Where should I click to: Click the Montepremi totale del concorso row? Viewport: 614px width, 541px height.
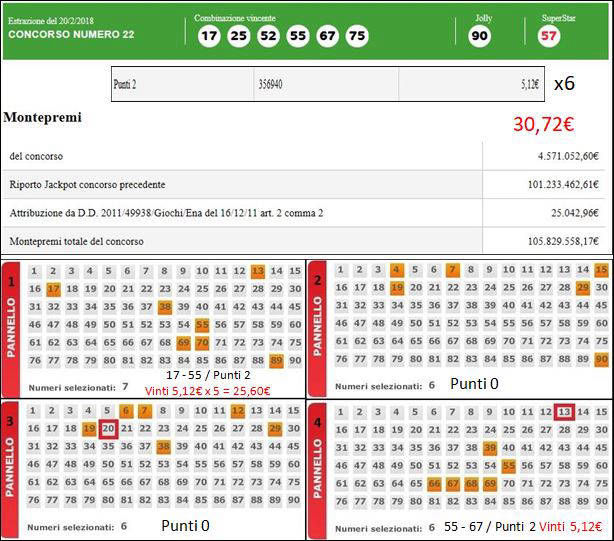click(x=300, y=241)
